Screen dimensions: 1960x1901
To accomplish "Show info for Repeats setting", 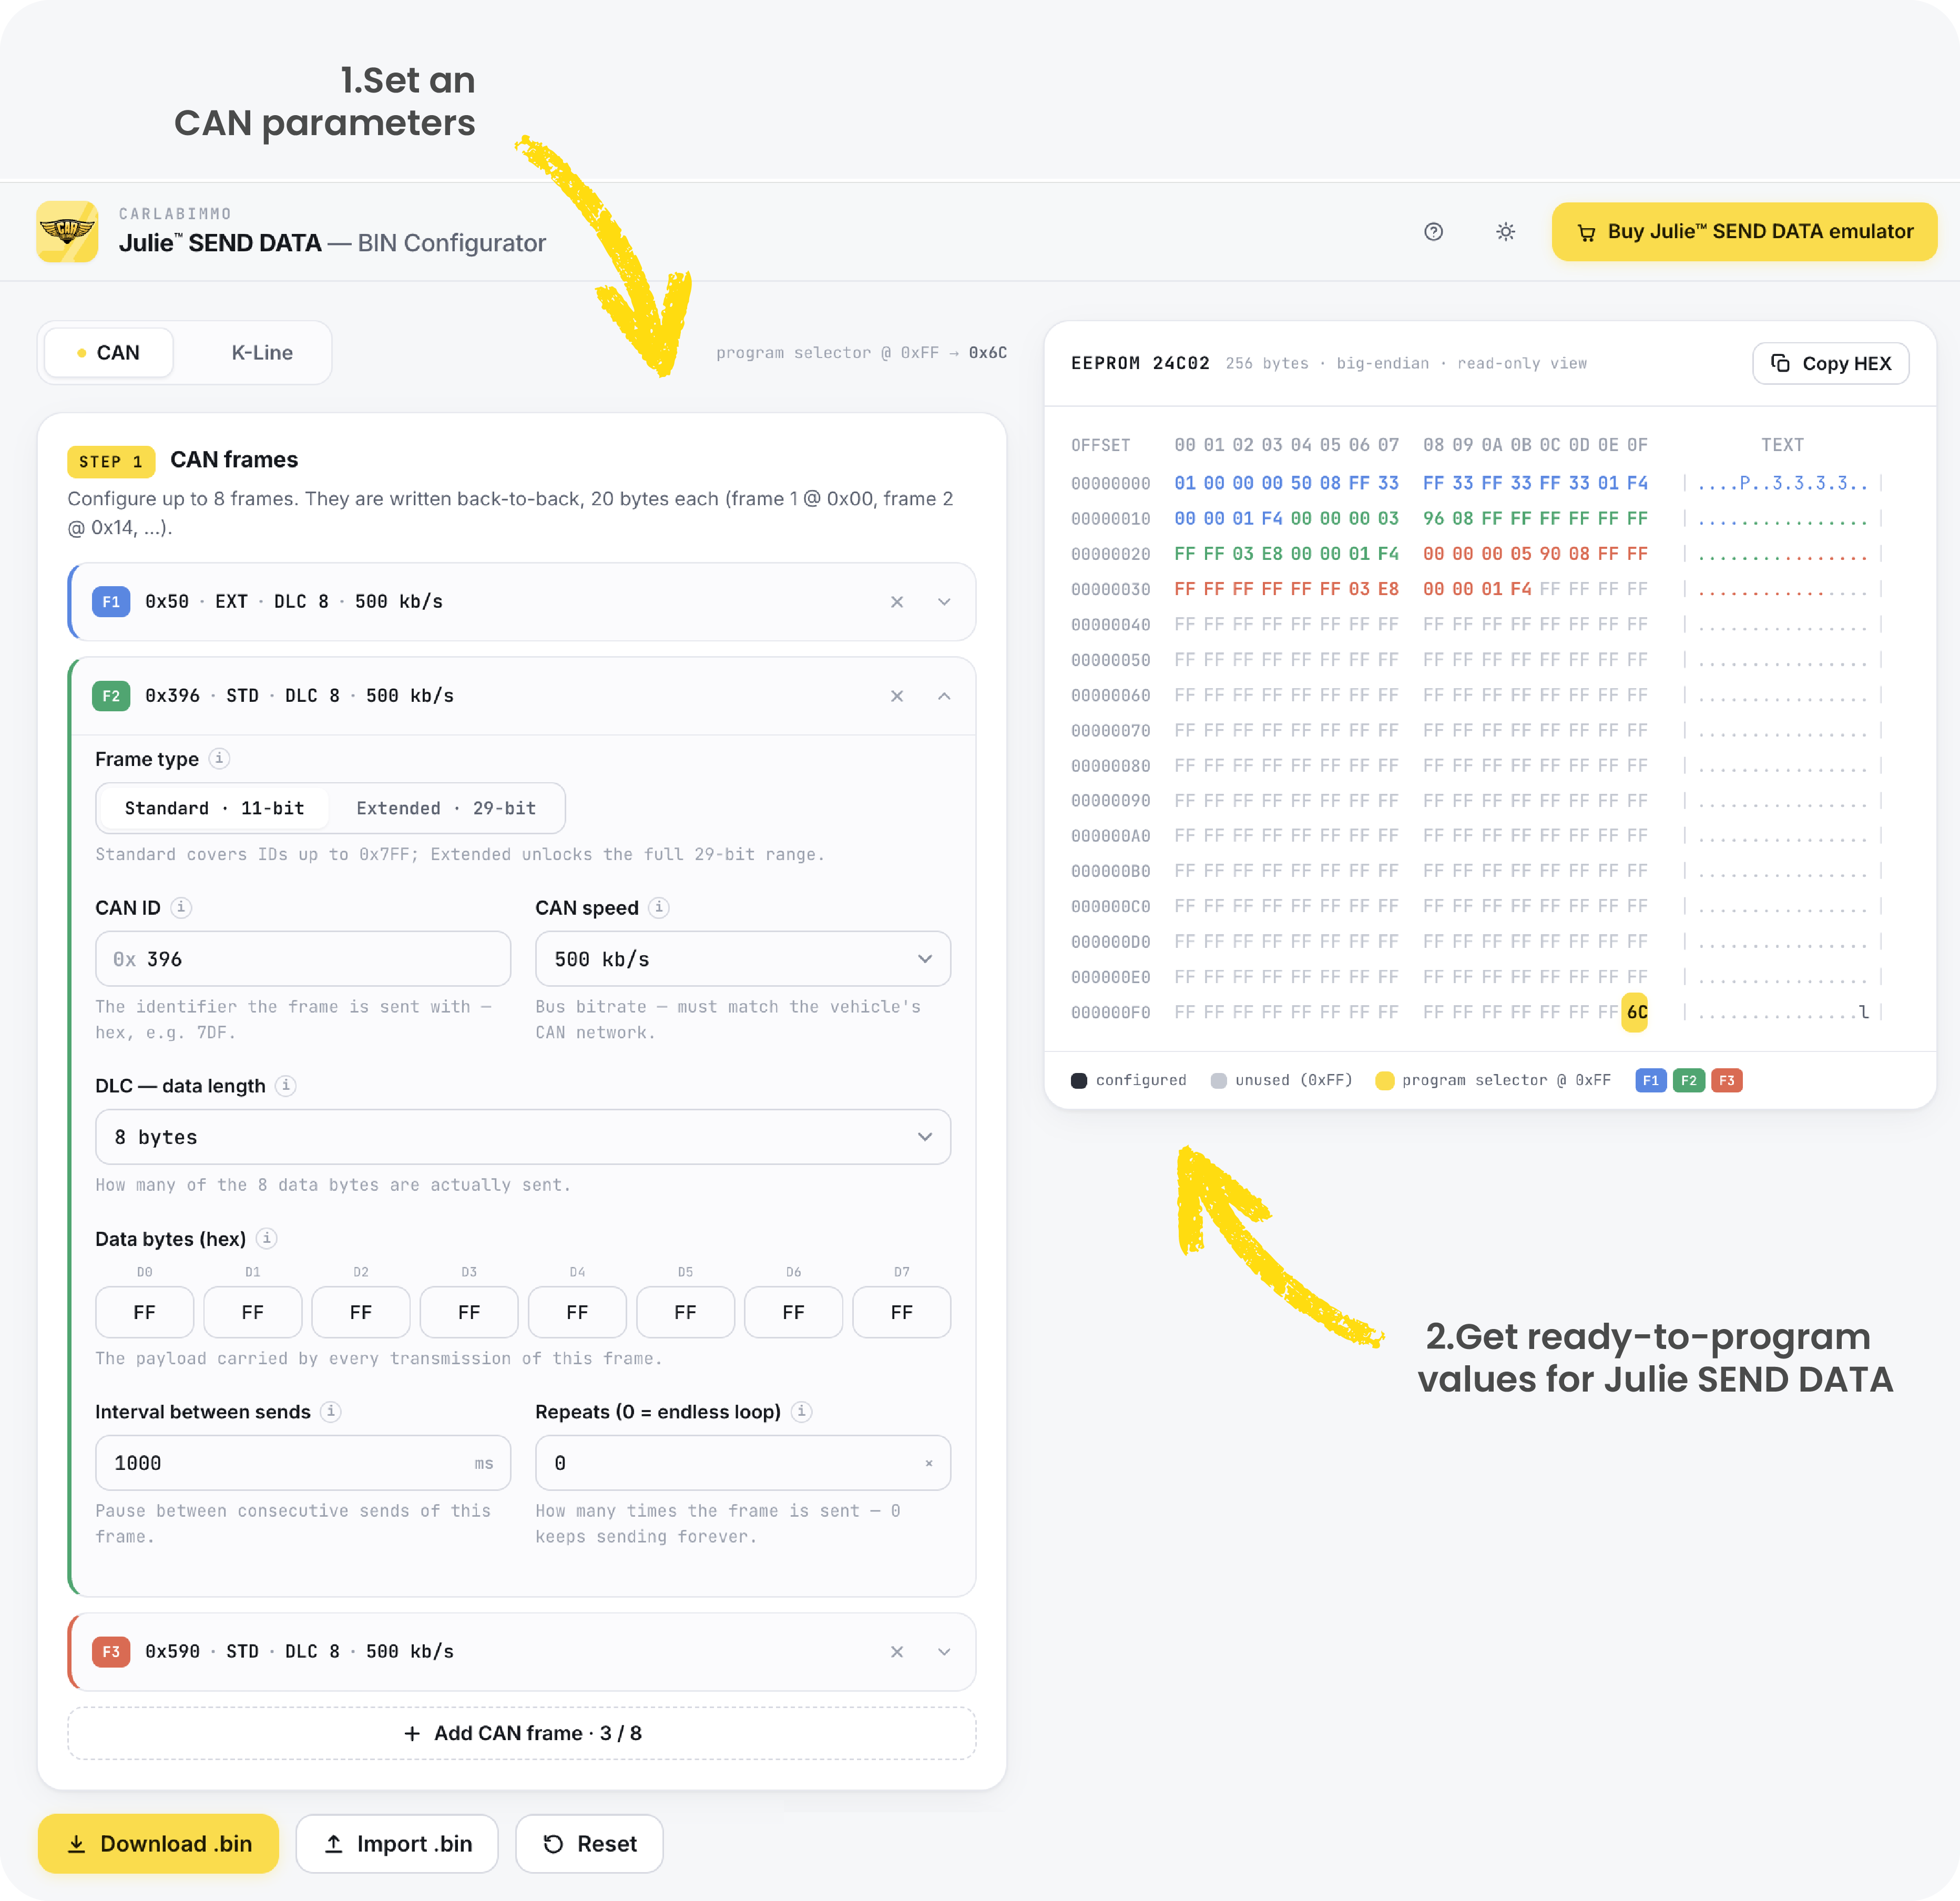I will tap(801, 1412).
